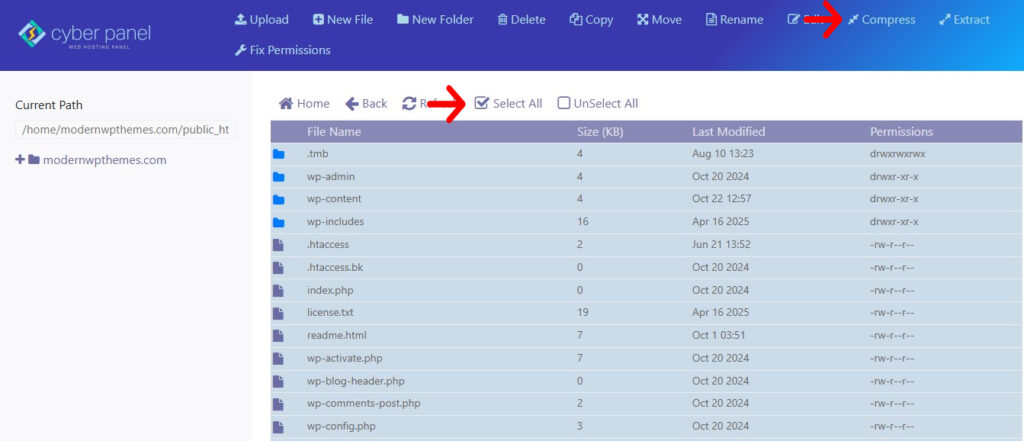This screenshot has height=441, width=1024.
Task: Create a New Folder
Action: pos(435,20)
